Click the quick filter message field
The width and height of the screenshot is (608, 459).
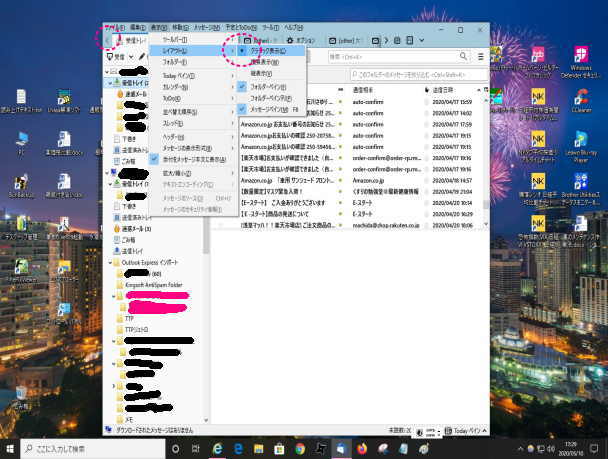(x=419, y=74)
